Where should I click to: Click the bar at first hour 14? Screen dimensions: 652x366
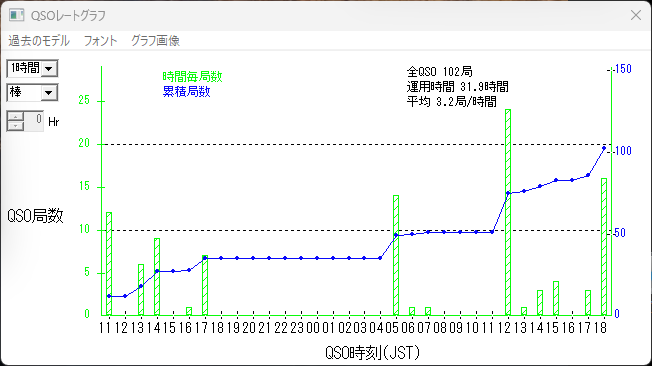[157, 277]
